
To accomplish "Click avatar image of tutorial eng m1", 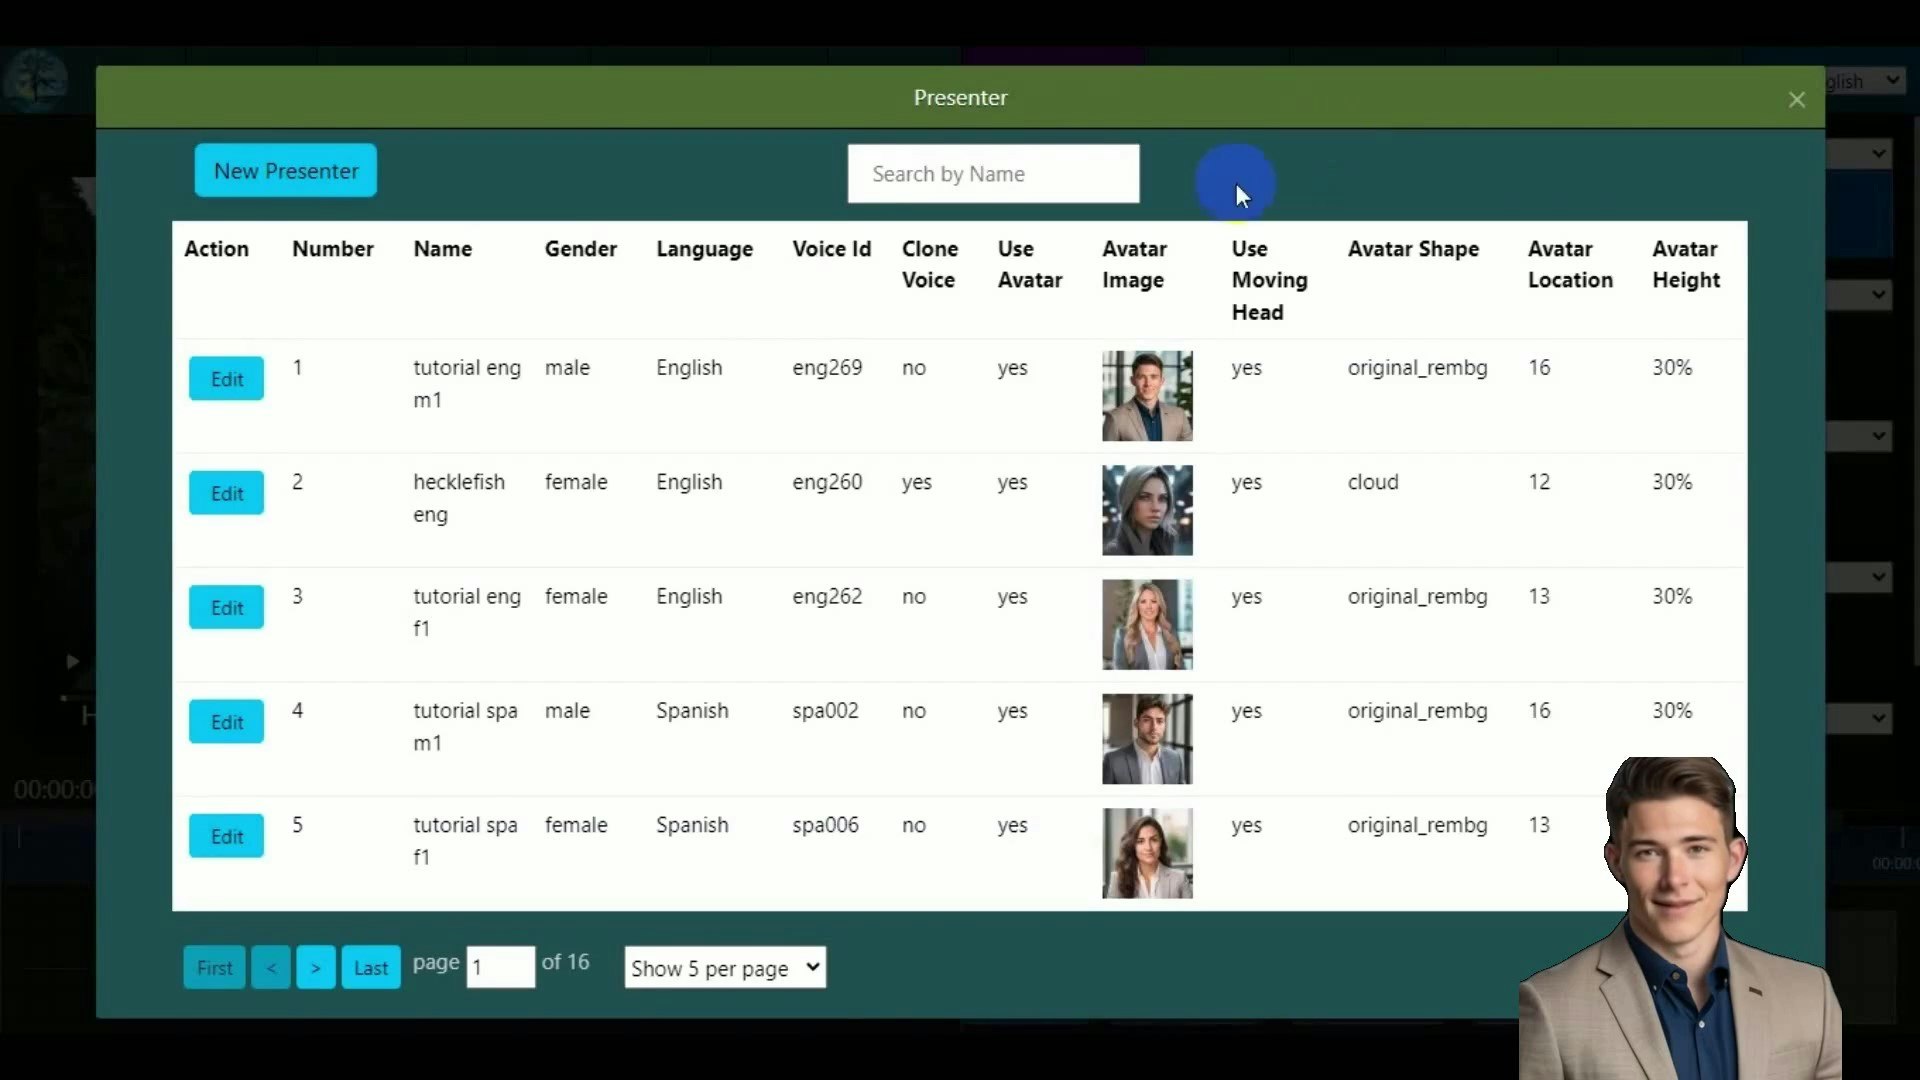I will (x=1146, y=396).
